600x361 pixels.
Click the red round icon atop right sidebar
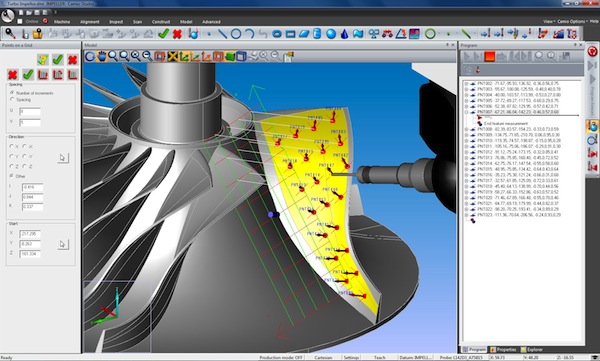tap(592, 51)
